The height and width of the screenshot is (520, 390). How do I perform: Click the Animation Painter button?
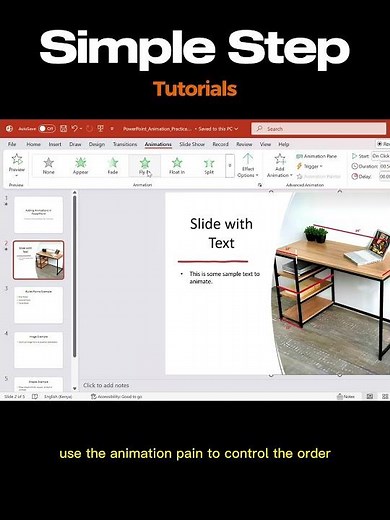click(319, 176)
